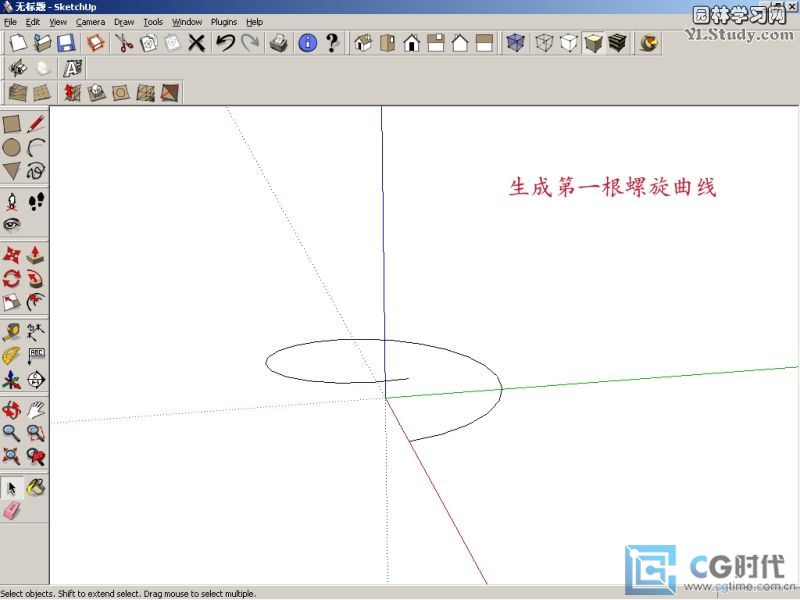Select the Push/Pull tool

pos(36,255)
